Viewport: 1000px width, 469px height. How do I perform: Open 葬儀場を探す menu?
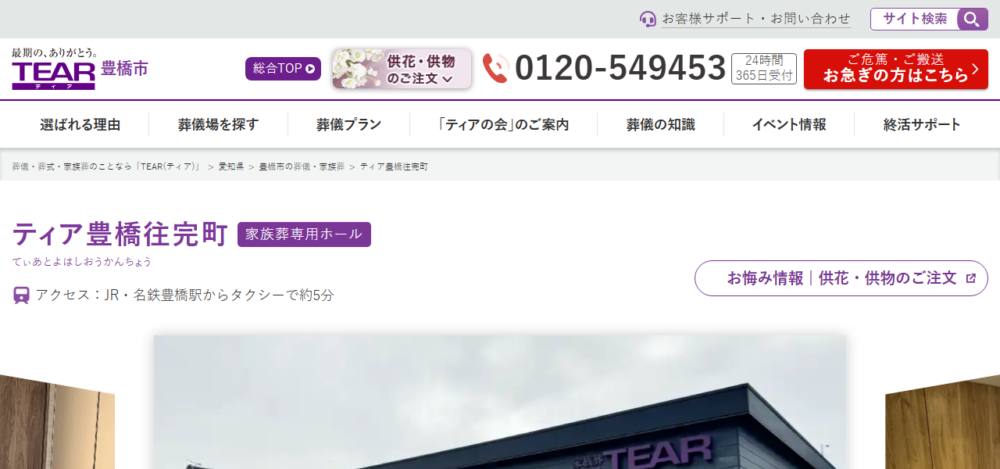pyautogui.click(x=219, y=124)
